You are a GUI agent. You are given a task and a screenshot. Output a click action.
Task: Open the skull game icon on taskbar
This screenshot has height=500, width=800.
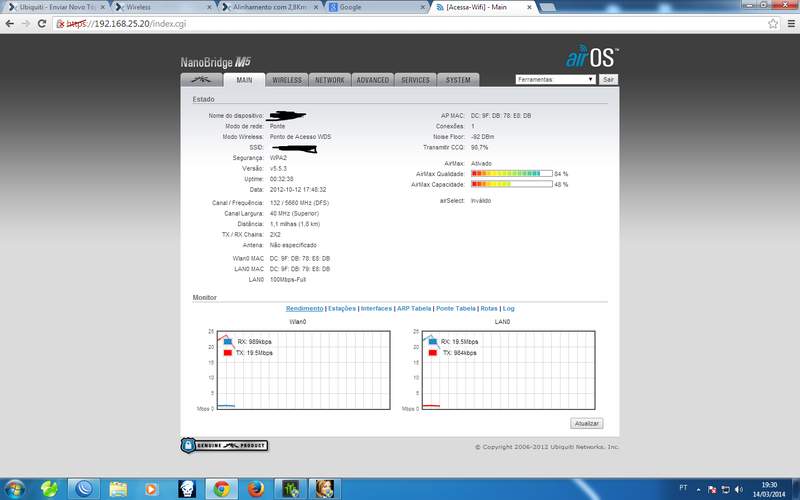coord(187,489)
